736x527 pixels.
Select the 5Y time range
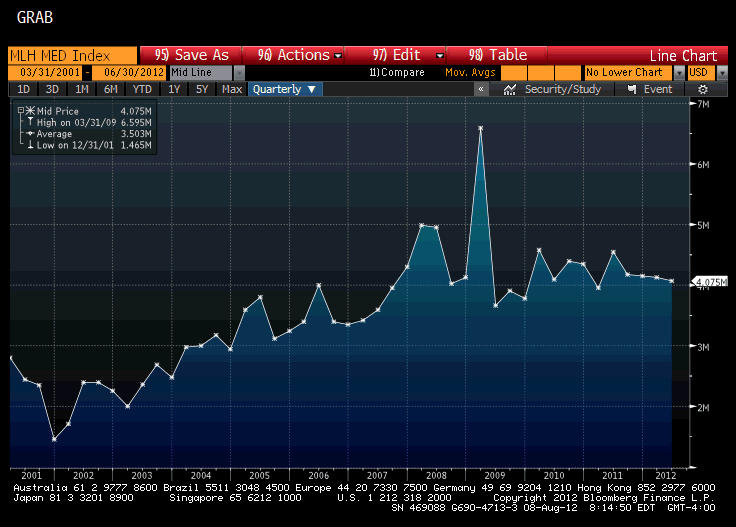202,89
